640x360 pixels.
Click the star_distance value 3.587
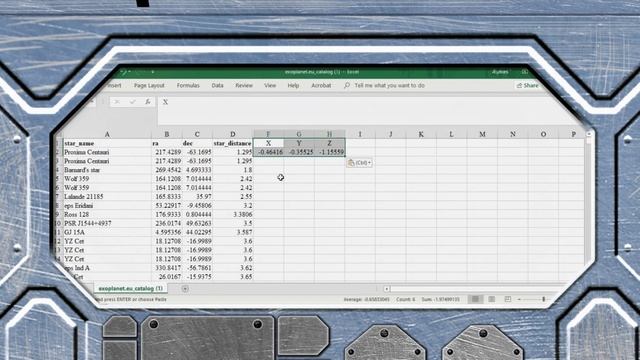pyautogui.click(x=233, y=232)
